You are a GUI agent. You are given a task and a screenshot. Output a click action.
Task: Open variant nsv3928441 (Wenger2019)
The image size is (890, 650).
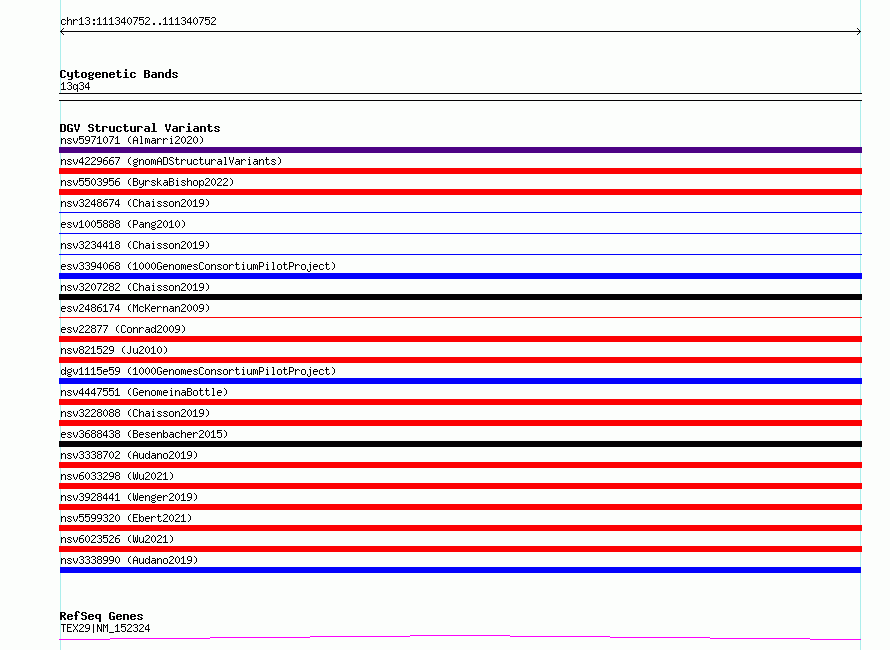coord(129,497)
